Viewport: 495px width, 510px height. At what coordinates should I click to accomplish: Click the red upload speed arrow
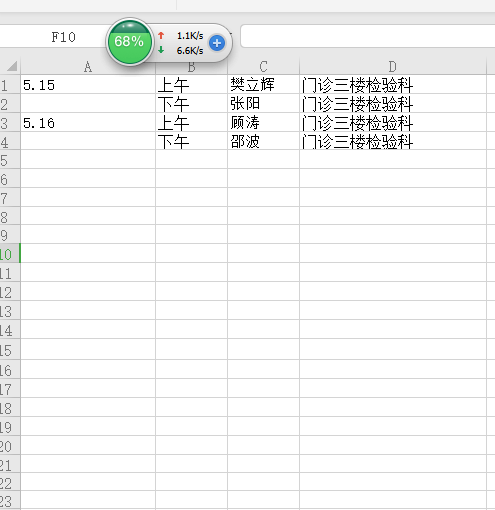161,35
